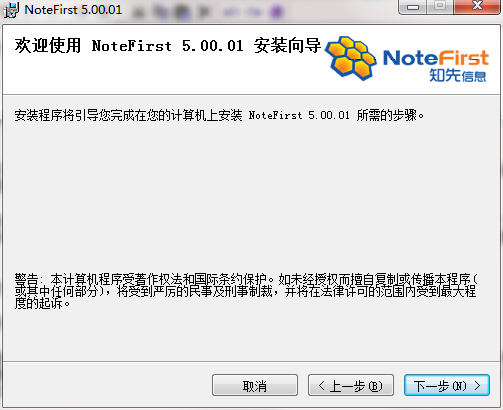
Task: Click the NoteFirst 5.00.01 window title text
Action: (x=73, y=10)
